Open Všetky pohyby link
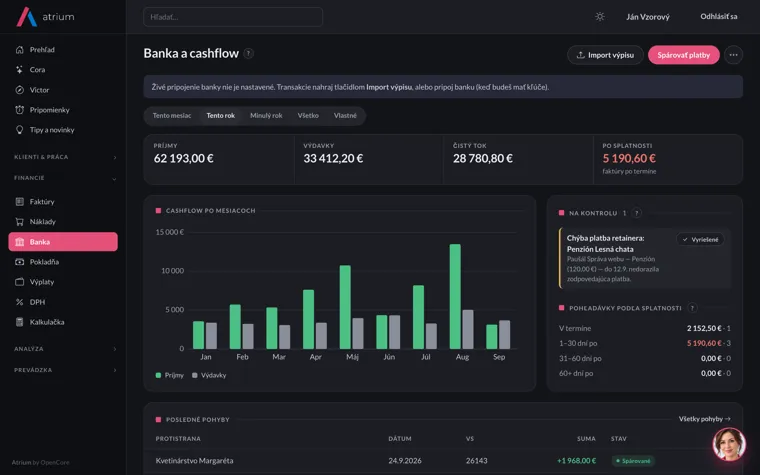The height and width of the screenshot is (475, 760). [x=704, y=419]
